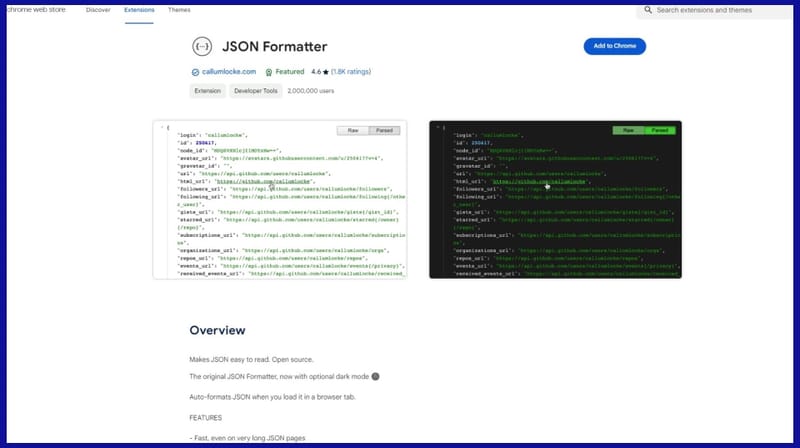Click the search magnifier icon
800x448 pixels.
[649, 9]
